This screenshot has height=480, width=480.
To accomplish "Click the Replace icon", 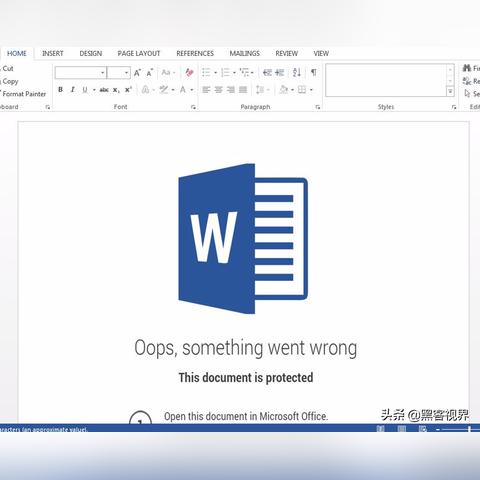I will click(467, 81).
